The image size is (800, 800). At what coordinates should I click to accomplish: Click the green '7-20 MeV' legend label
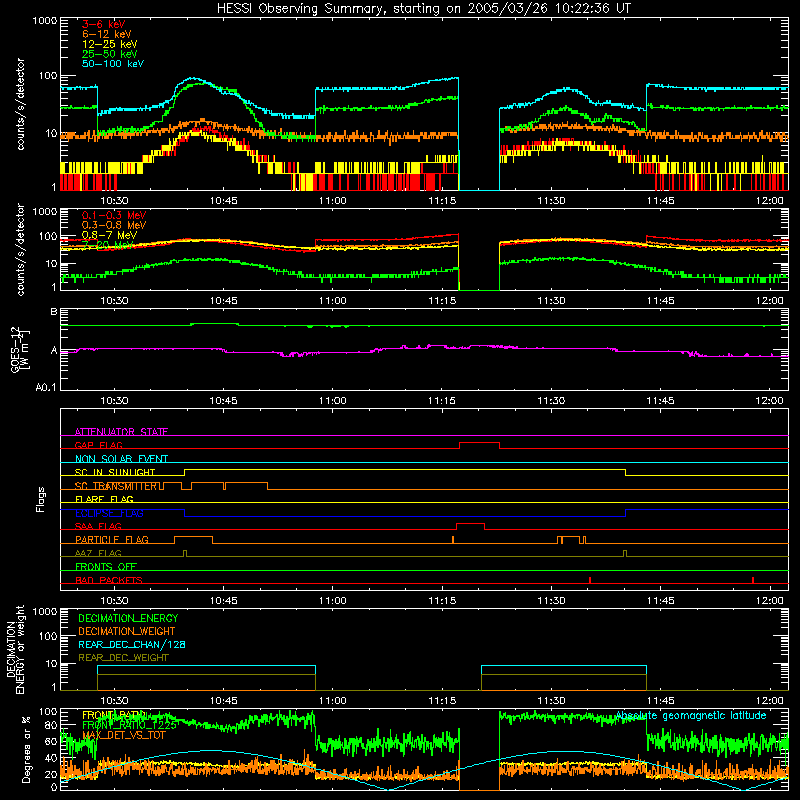point(107,245)
